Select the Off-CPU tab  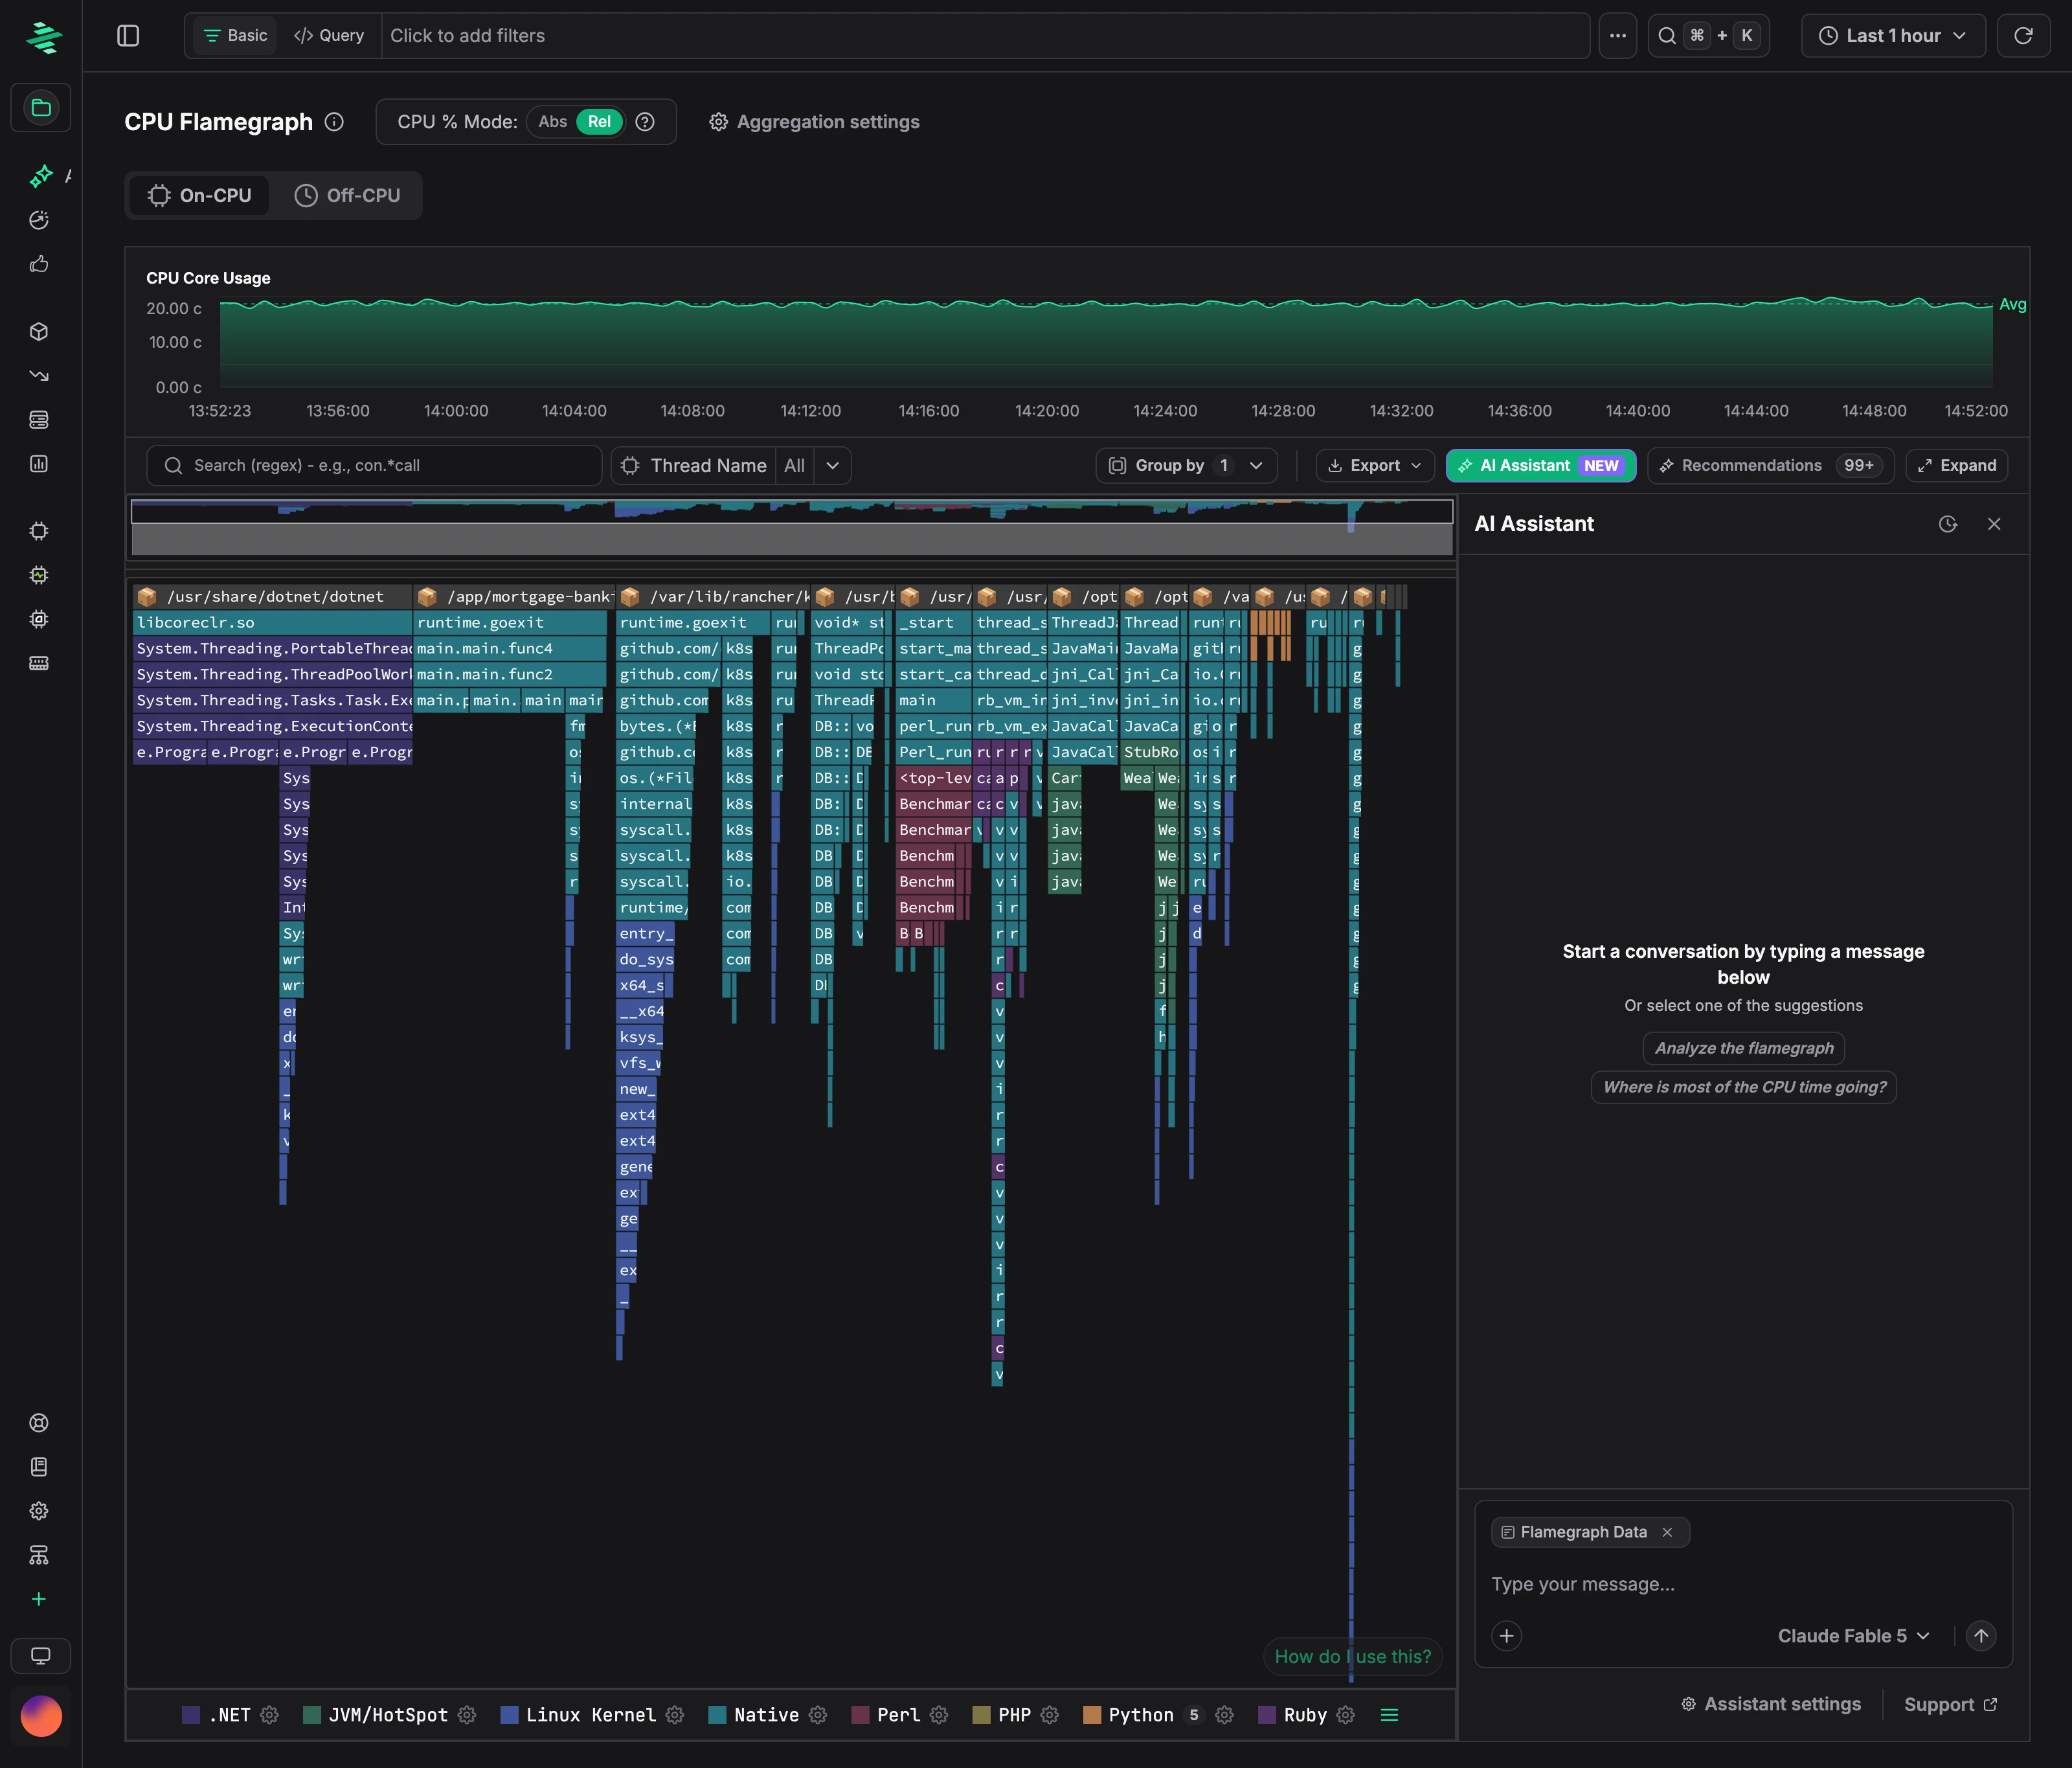(347, 196)
